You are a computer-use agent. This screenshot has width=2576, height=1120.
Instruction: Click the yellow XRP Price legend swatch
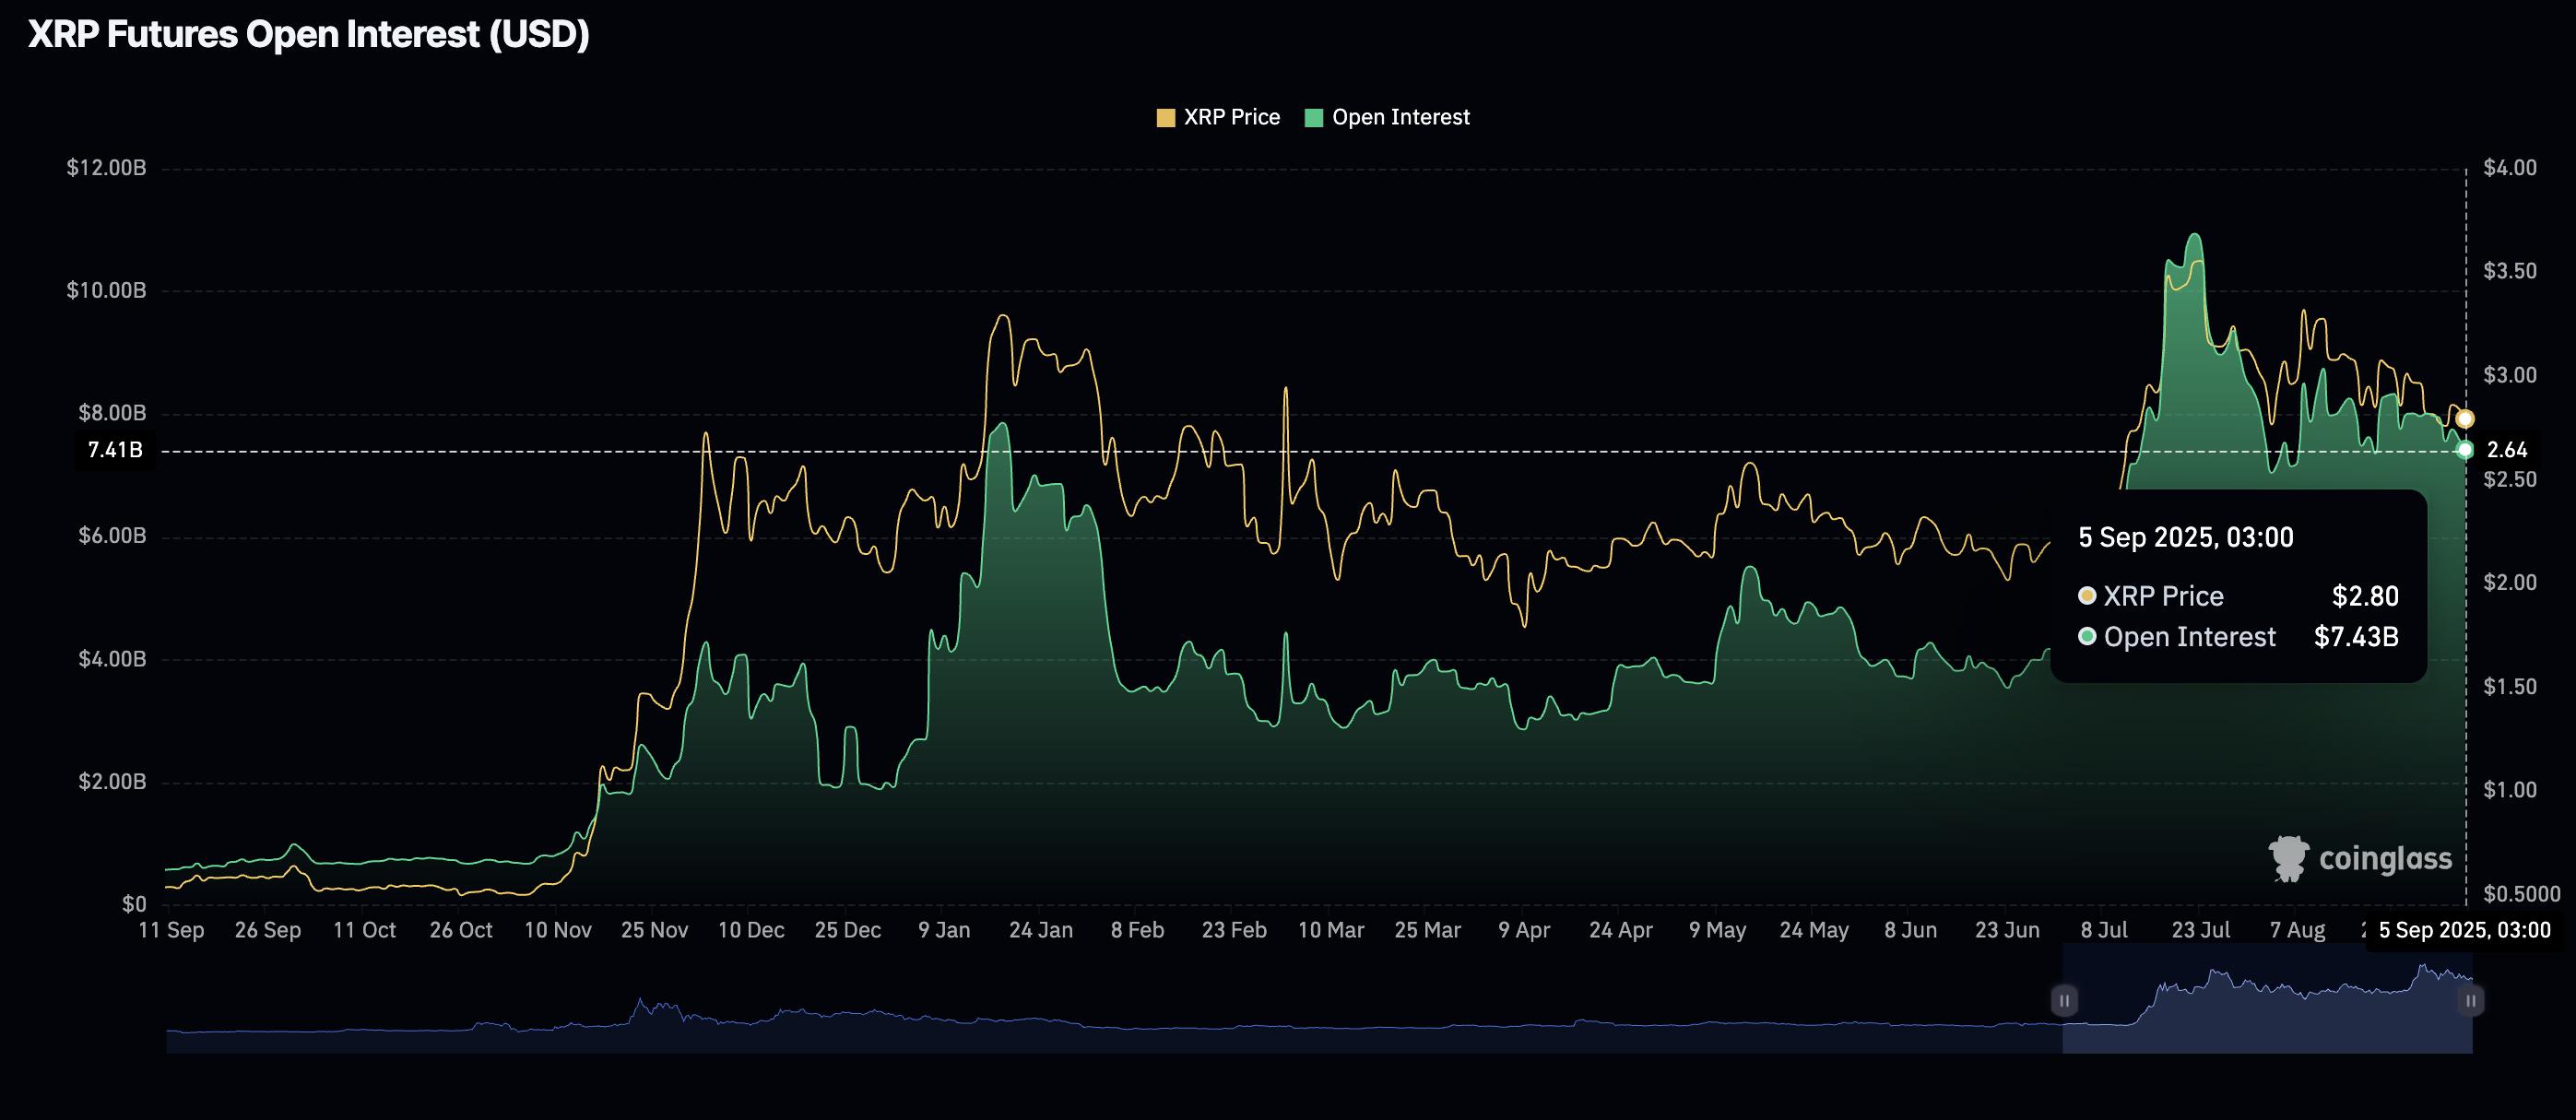coord(1165,118)
